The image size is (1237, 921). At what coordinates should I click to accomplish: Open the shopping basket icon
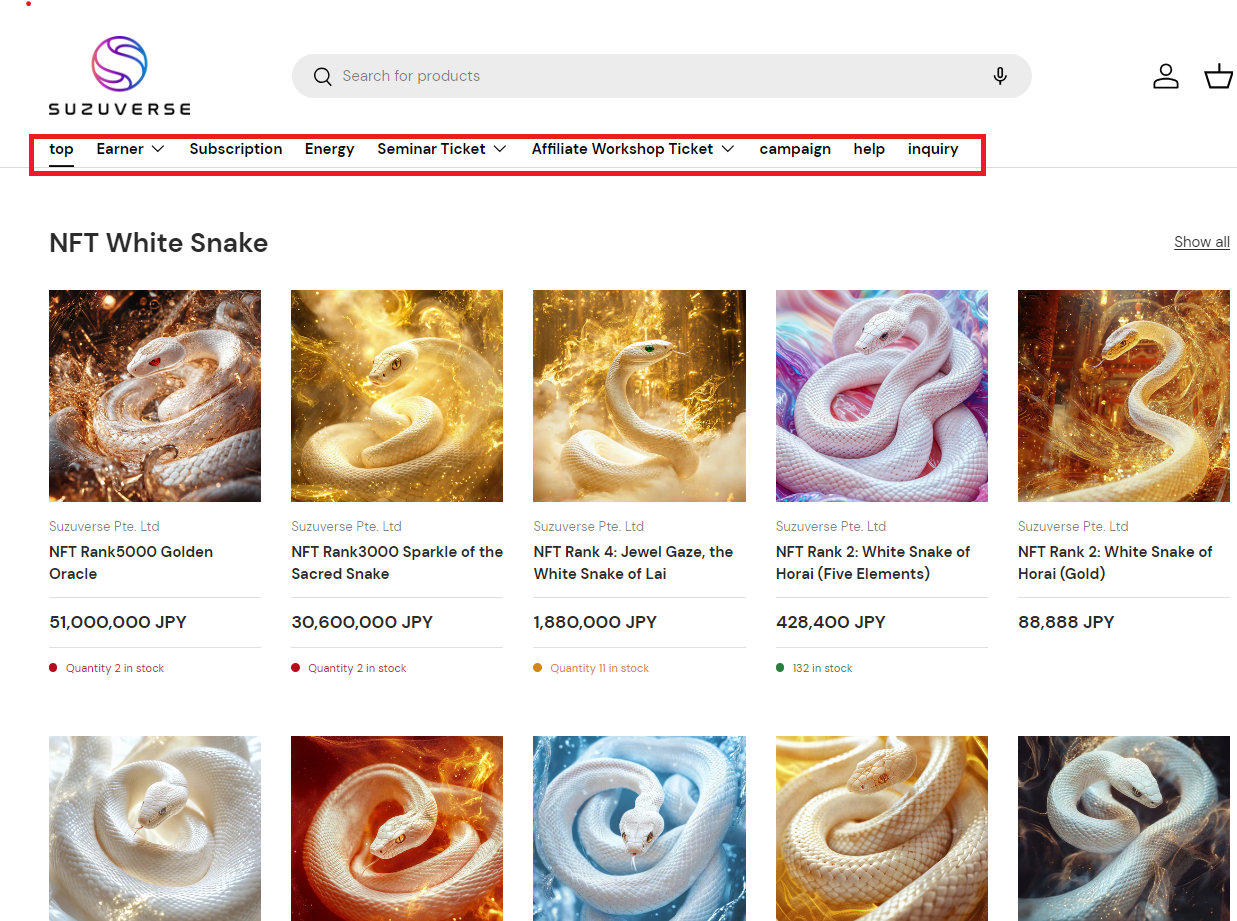1218,77
